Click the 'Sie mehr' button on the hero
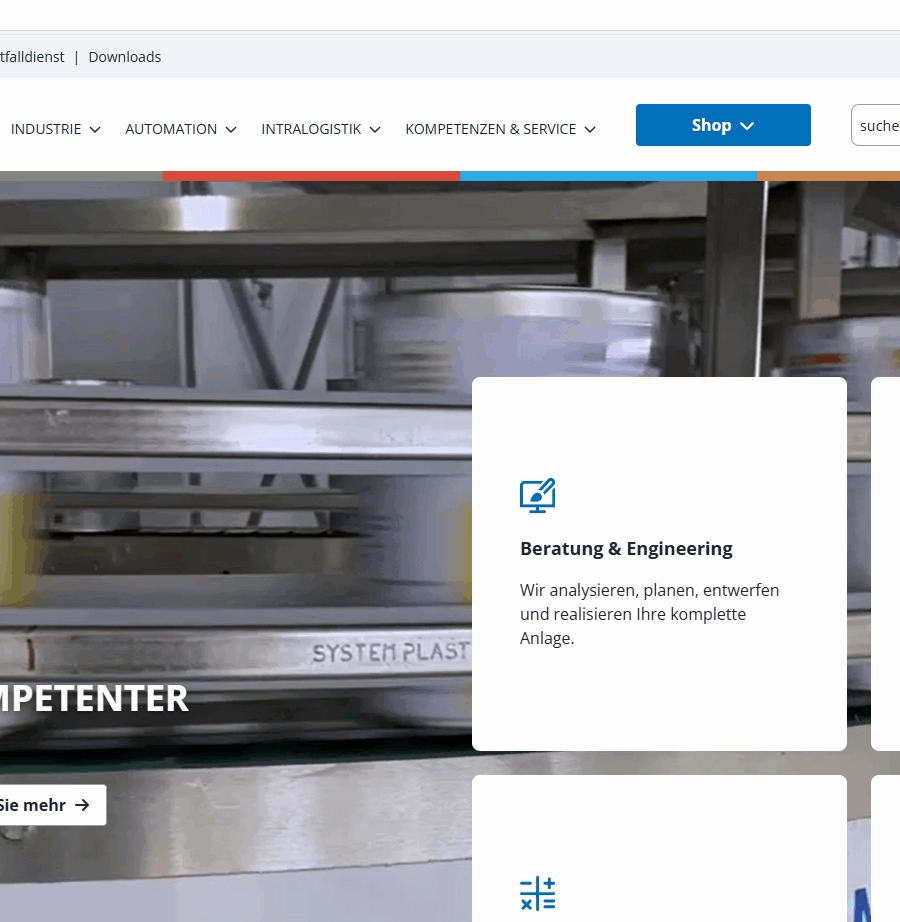This screenshot has height=922, width=900. [x=45, y=805]
